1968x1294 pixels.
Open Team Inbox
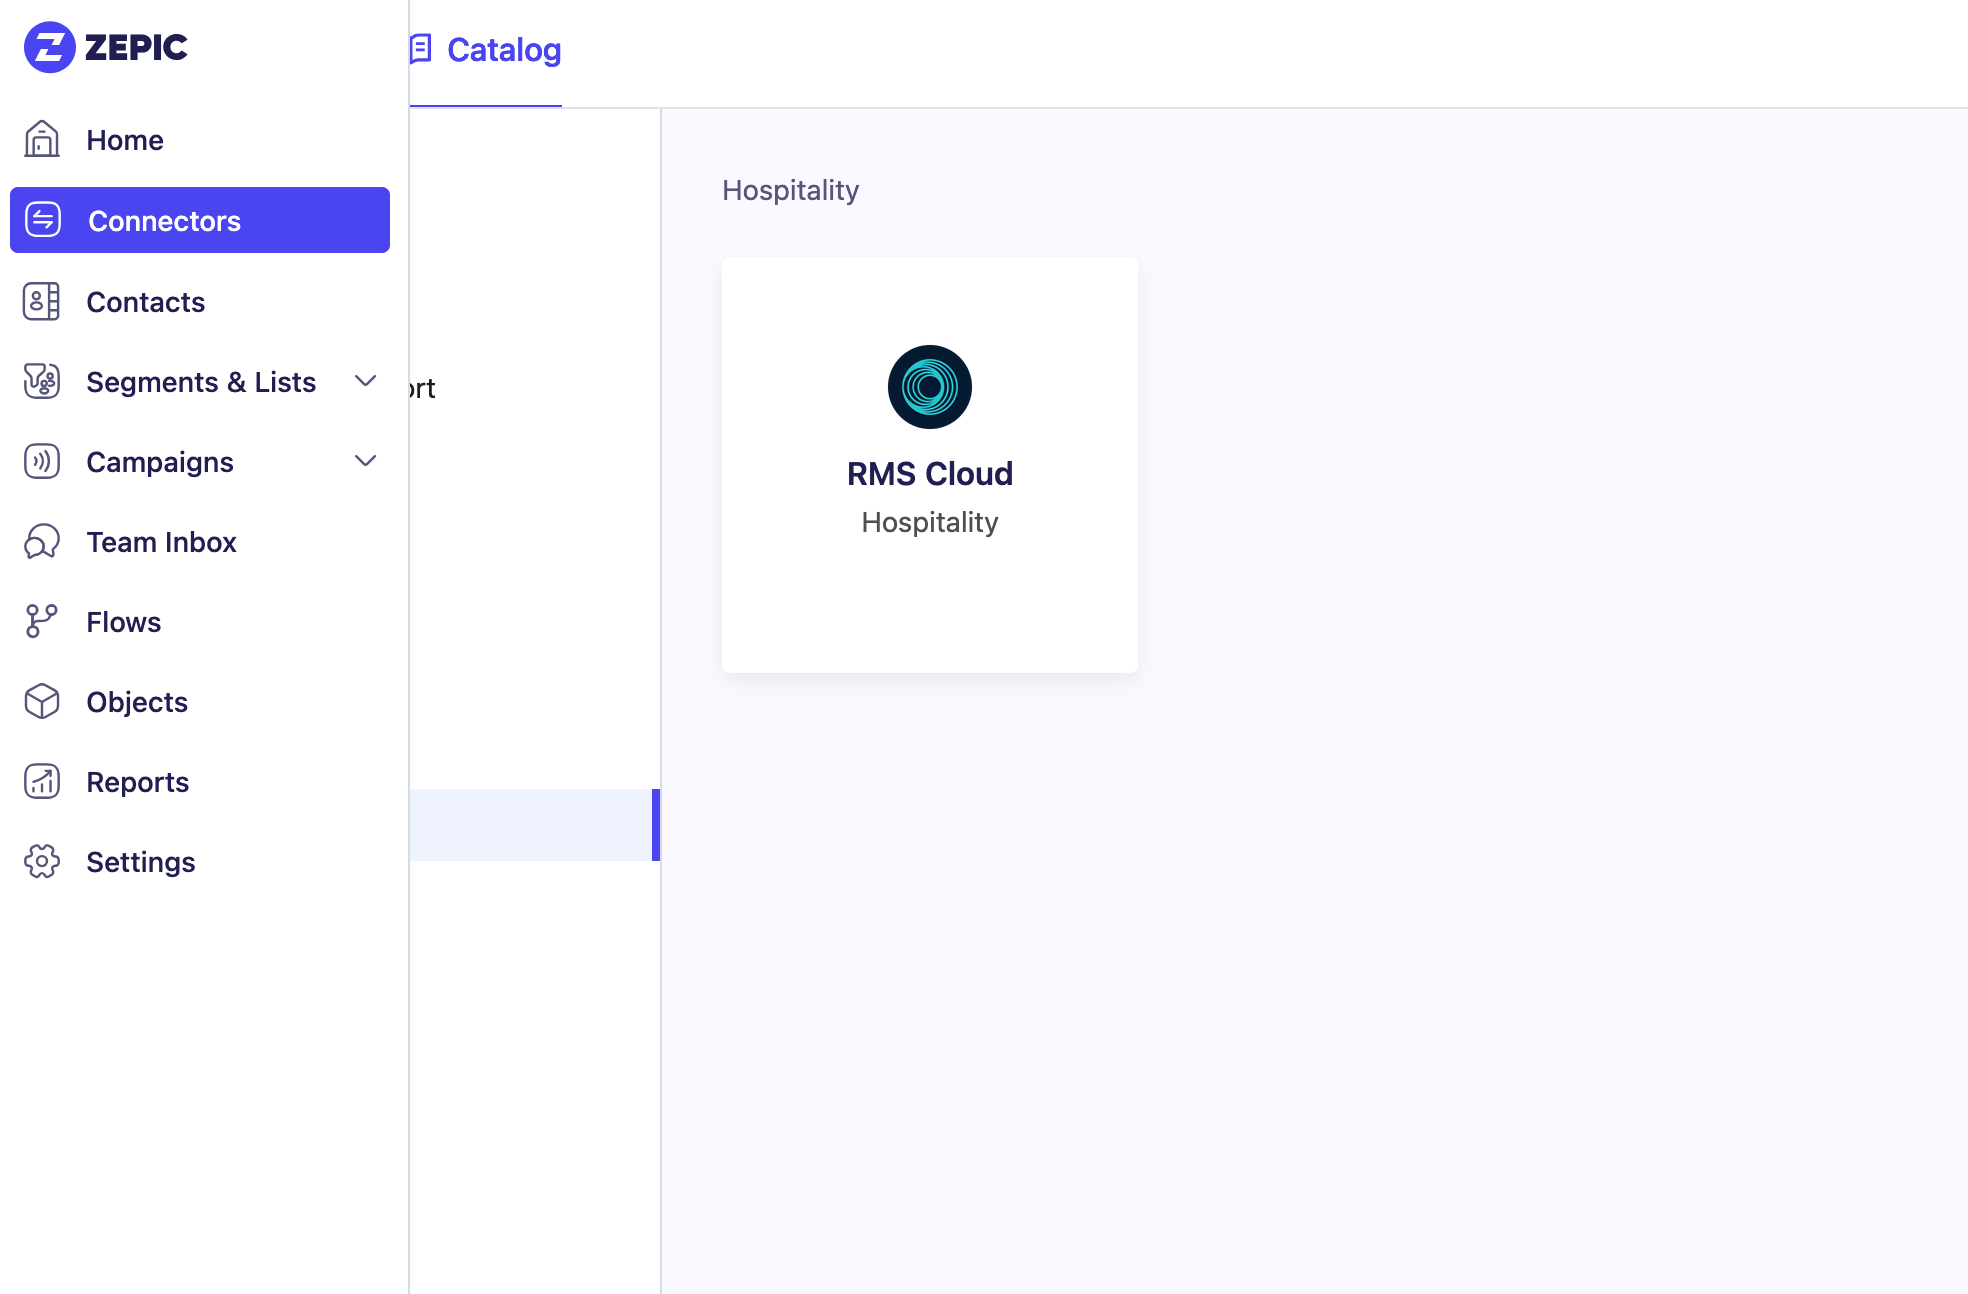(162, 542)
